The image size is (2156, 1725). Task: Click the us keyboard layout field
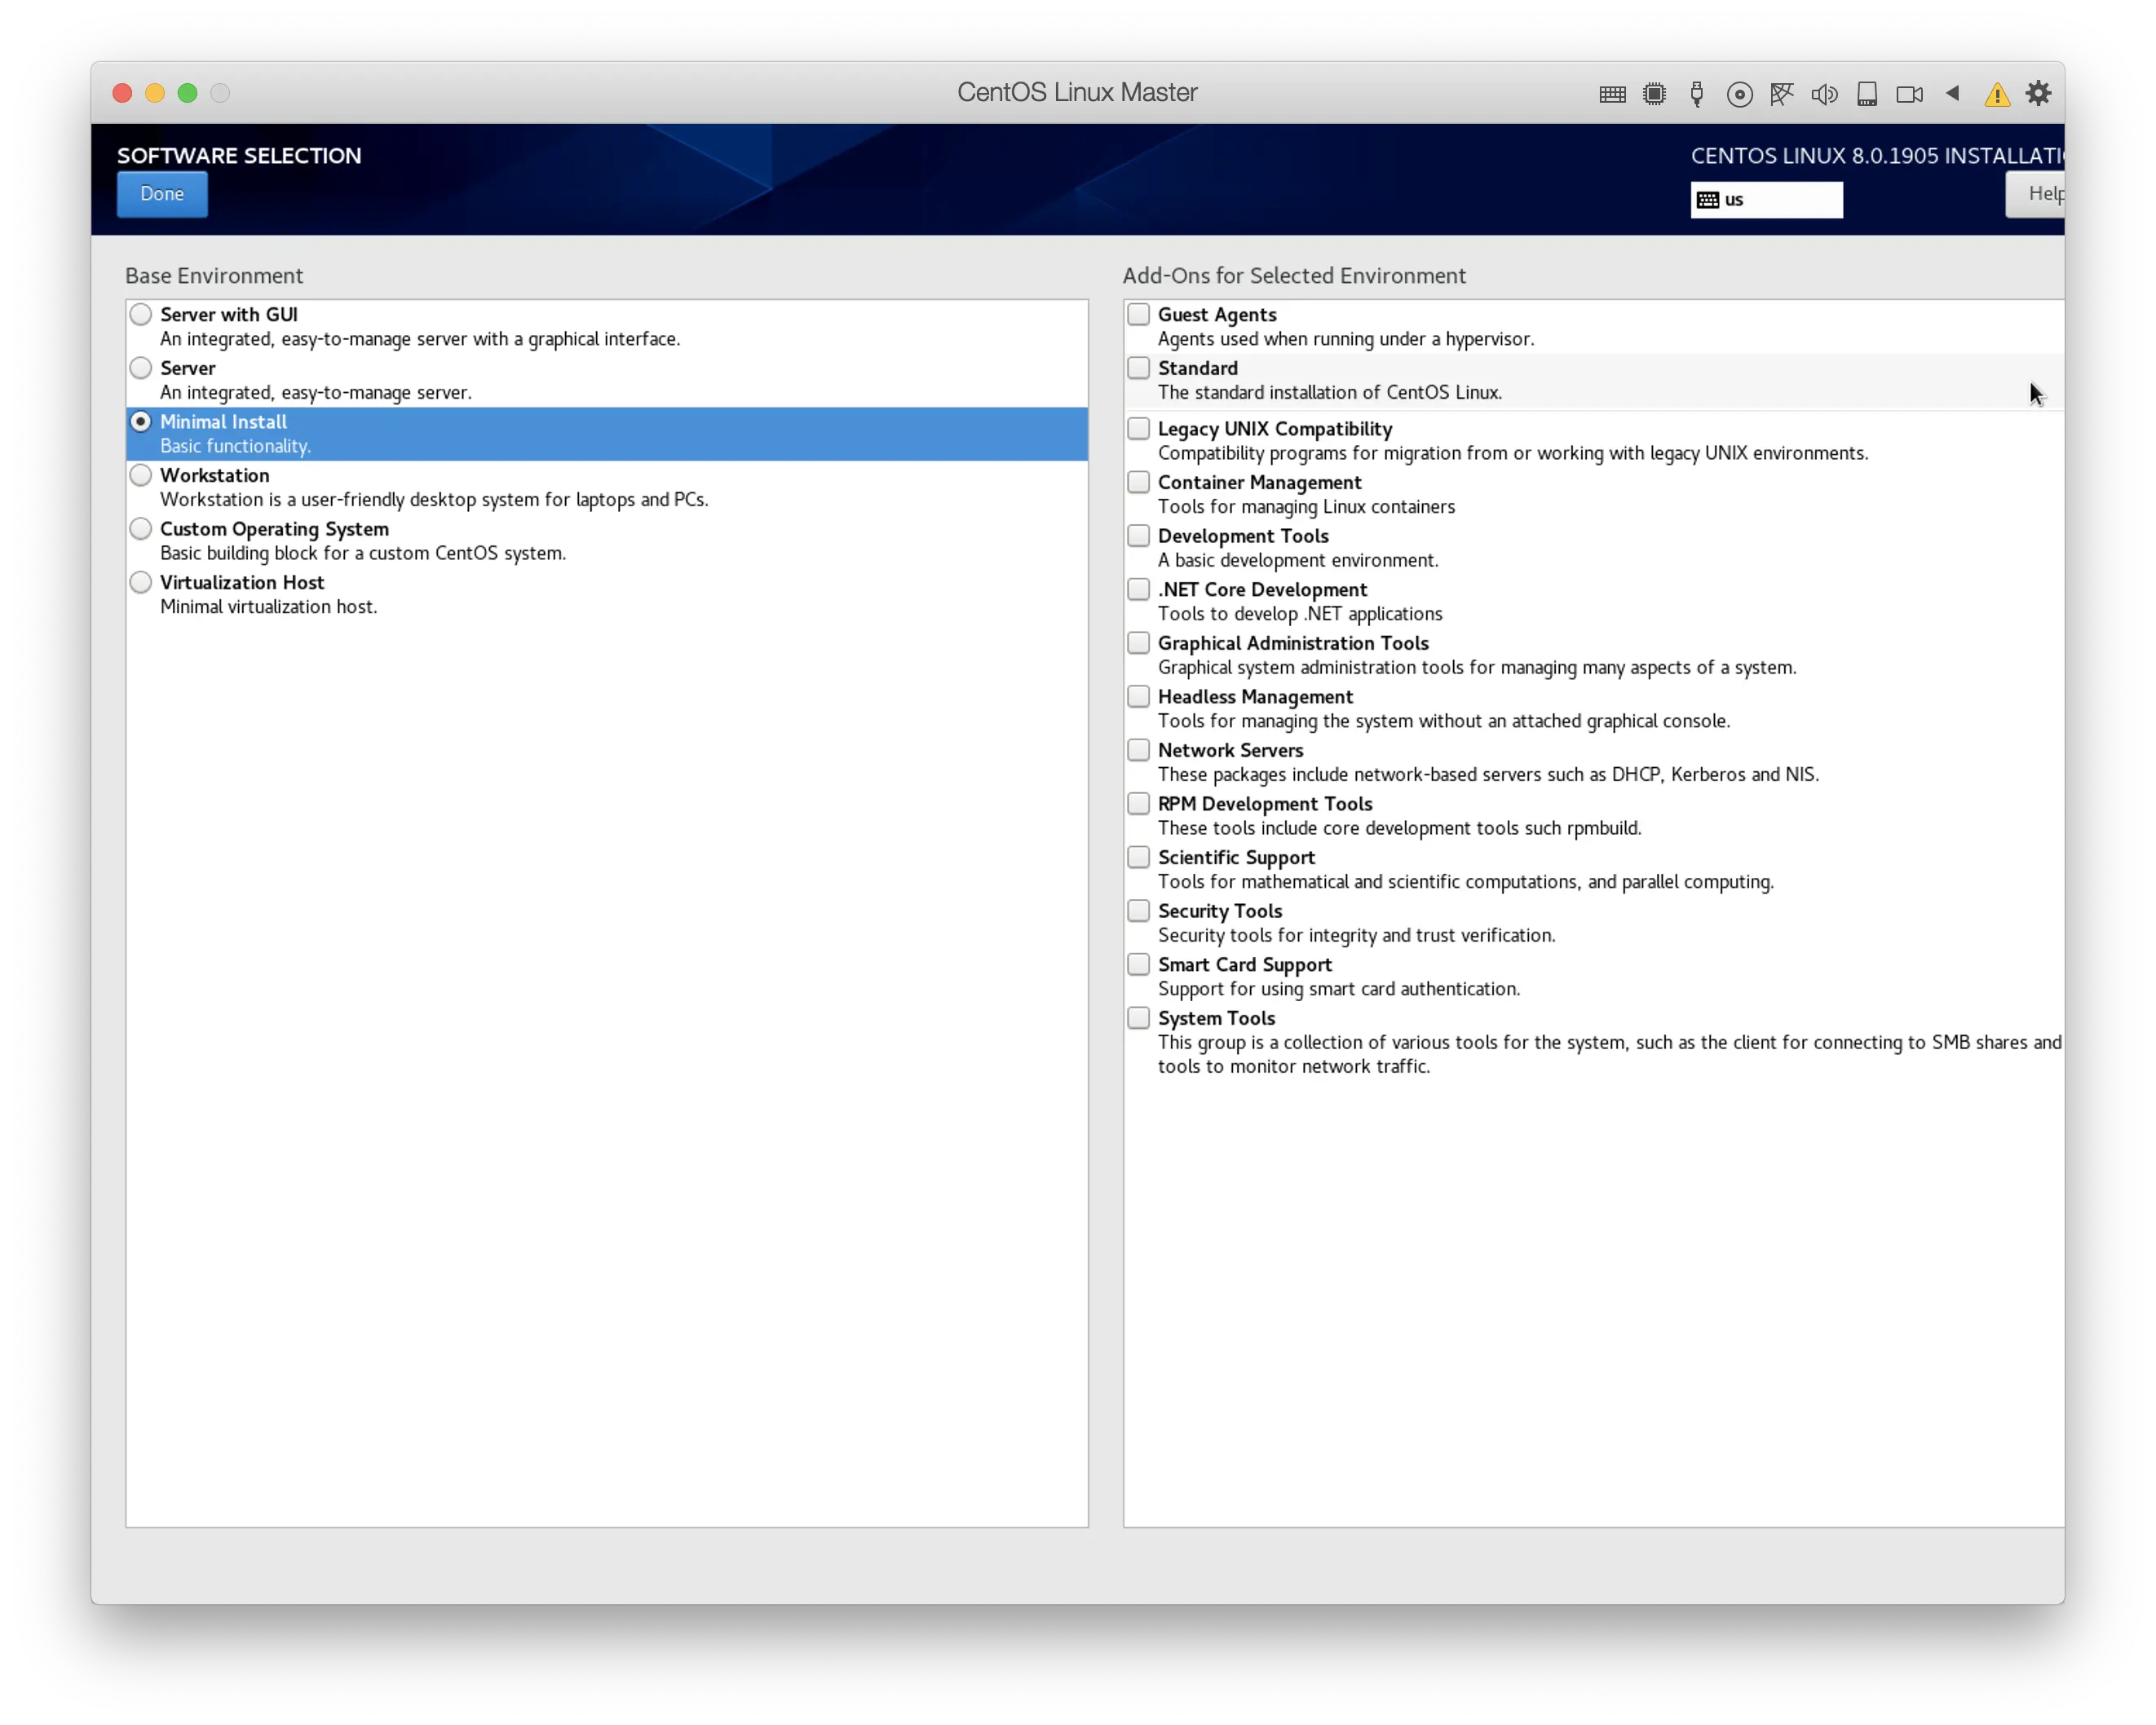coord(1766,200)
